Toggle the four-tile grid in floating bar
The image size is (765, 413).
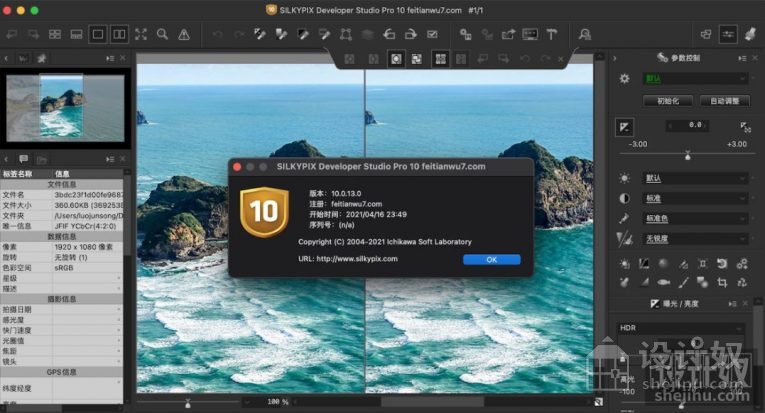pyautogui.click(x=441, y=59)
